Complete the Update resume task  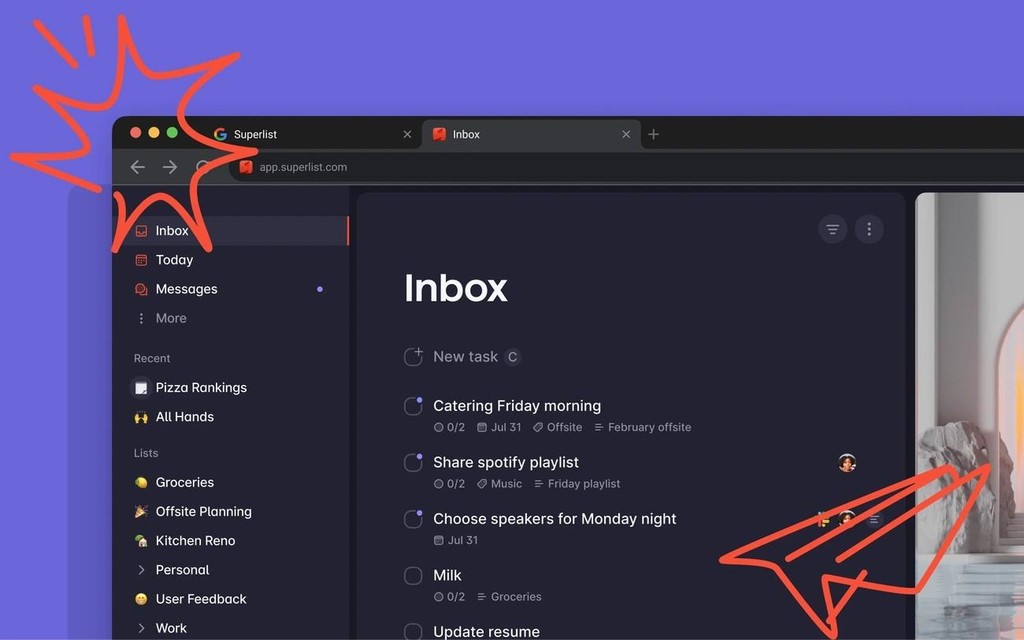[x=412, y=632]
